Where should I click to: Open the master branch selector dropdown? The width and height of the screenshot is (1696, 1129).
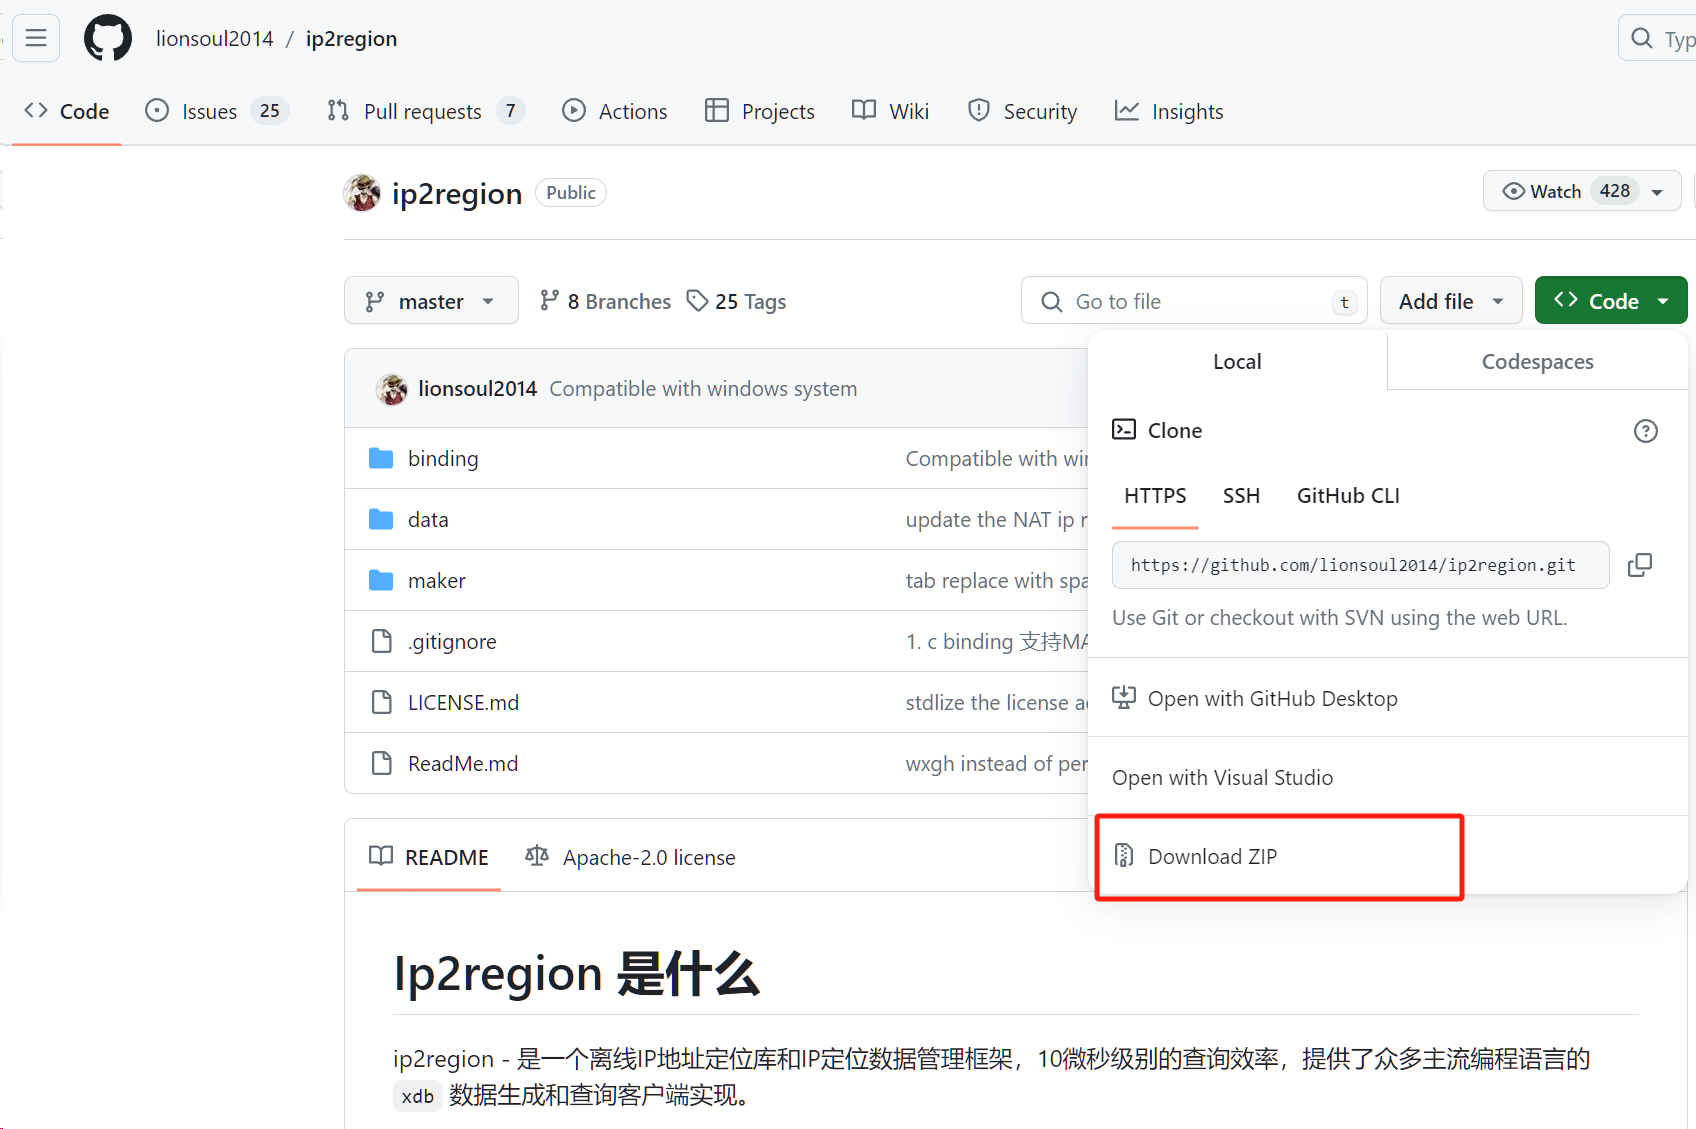point(431,301)
